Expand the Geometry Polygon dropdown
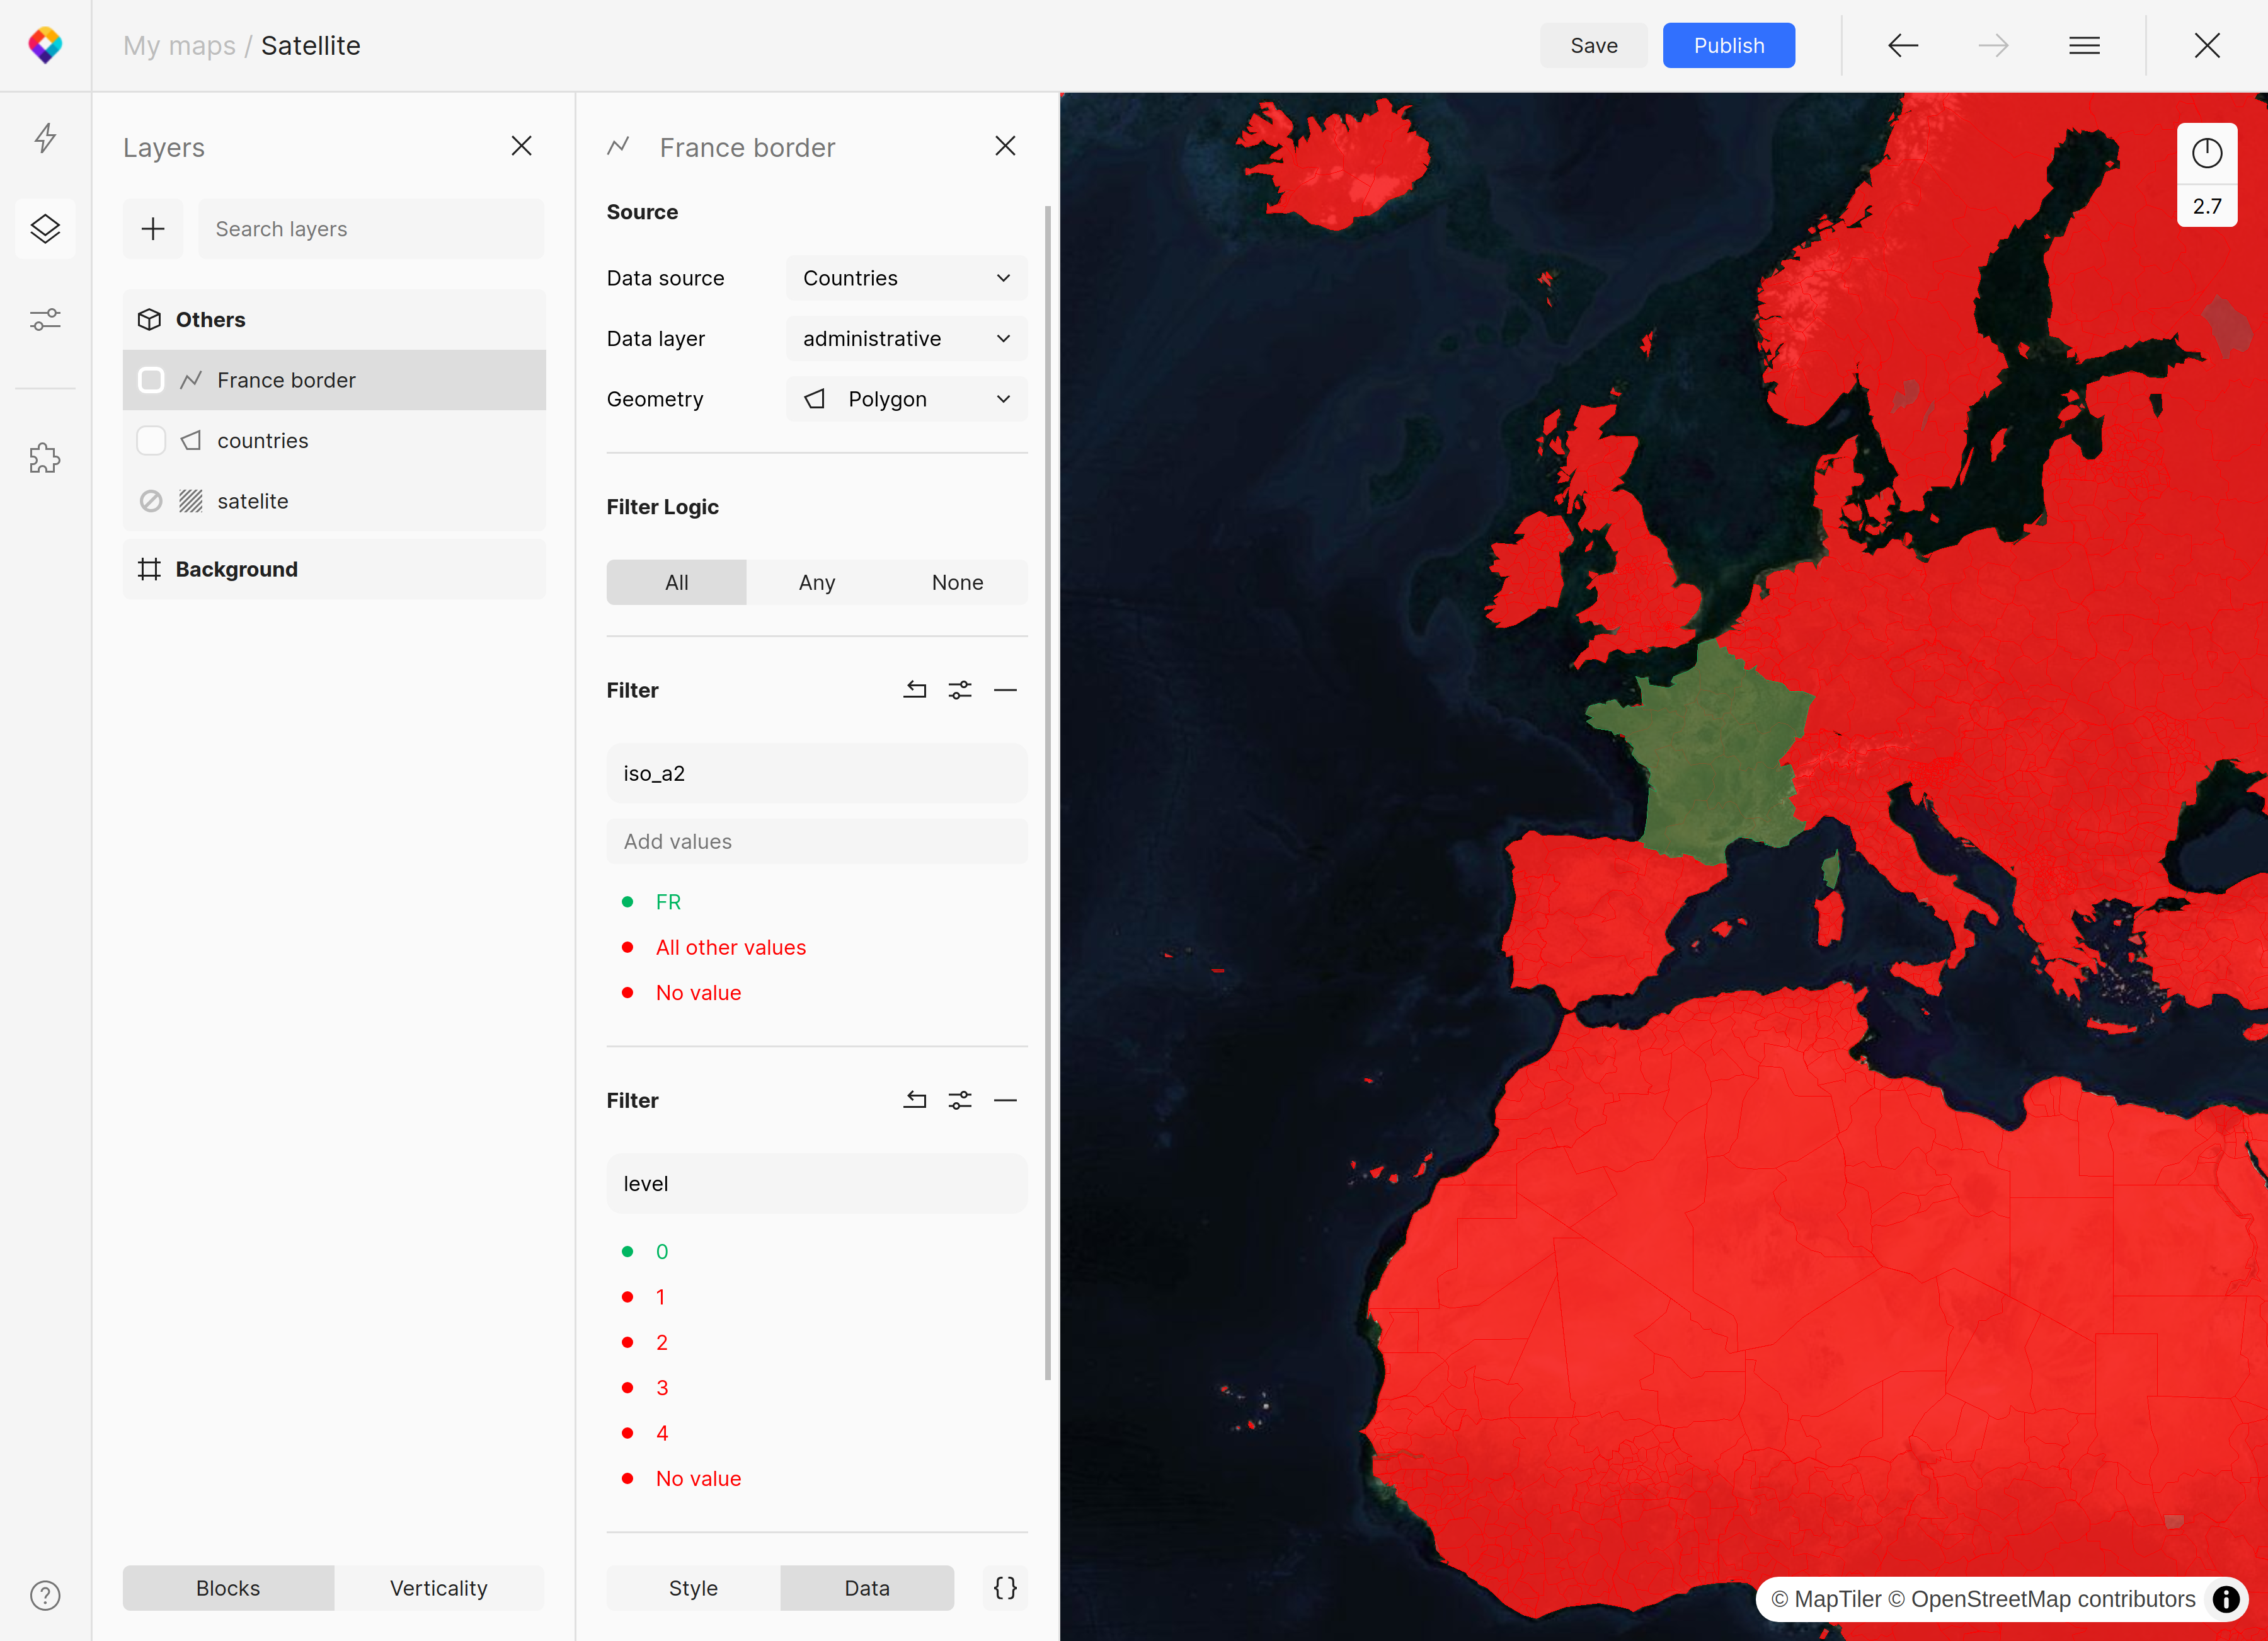Screen dimensions: 2268x1641 point(906,399)
